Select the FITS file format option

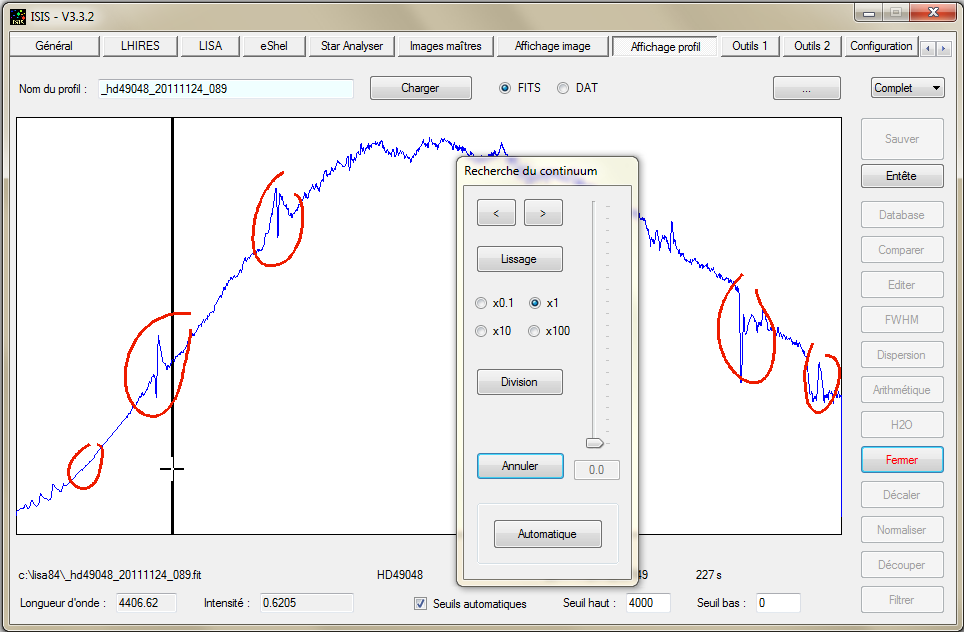(x=505, y=88)
